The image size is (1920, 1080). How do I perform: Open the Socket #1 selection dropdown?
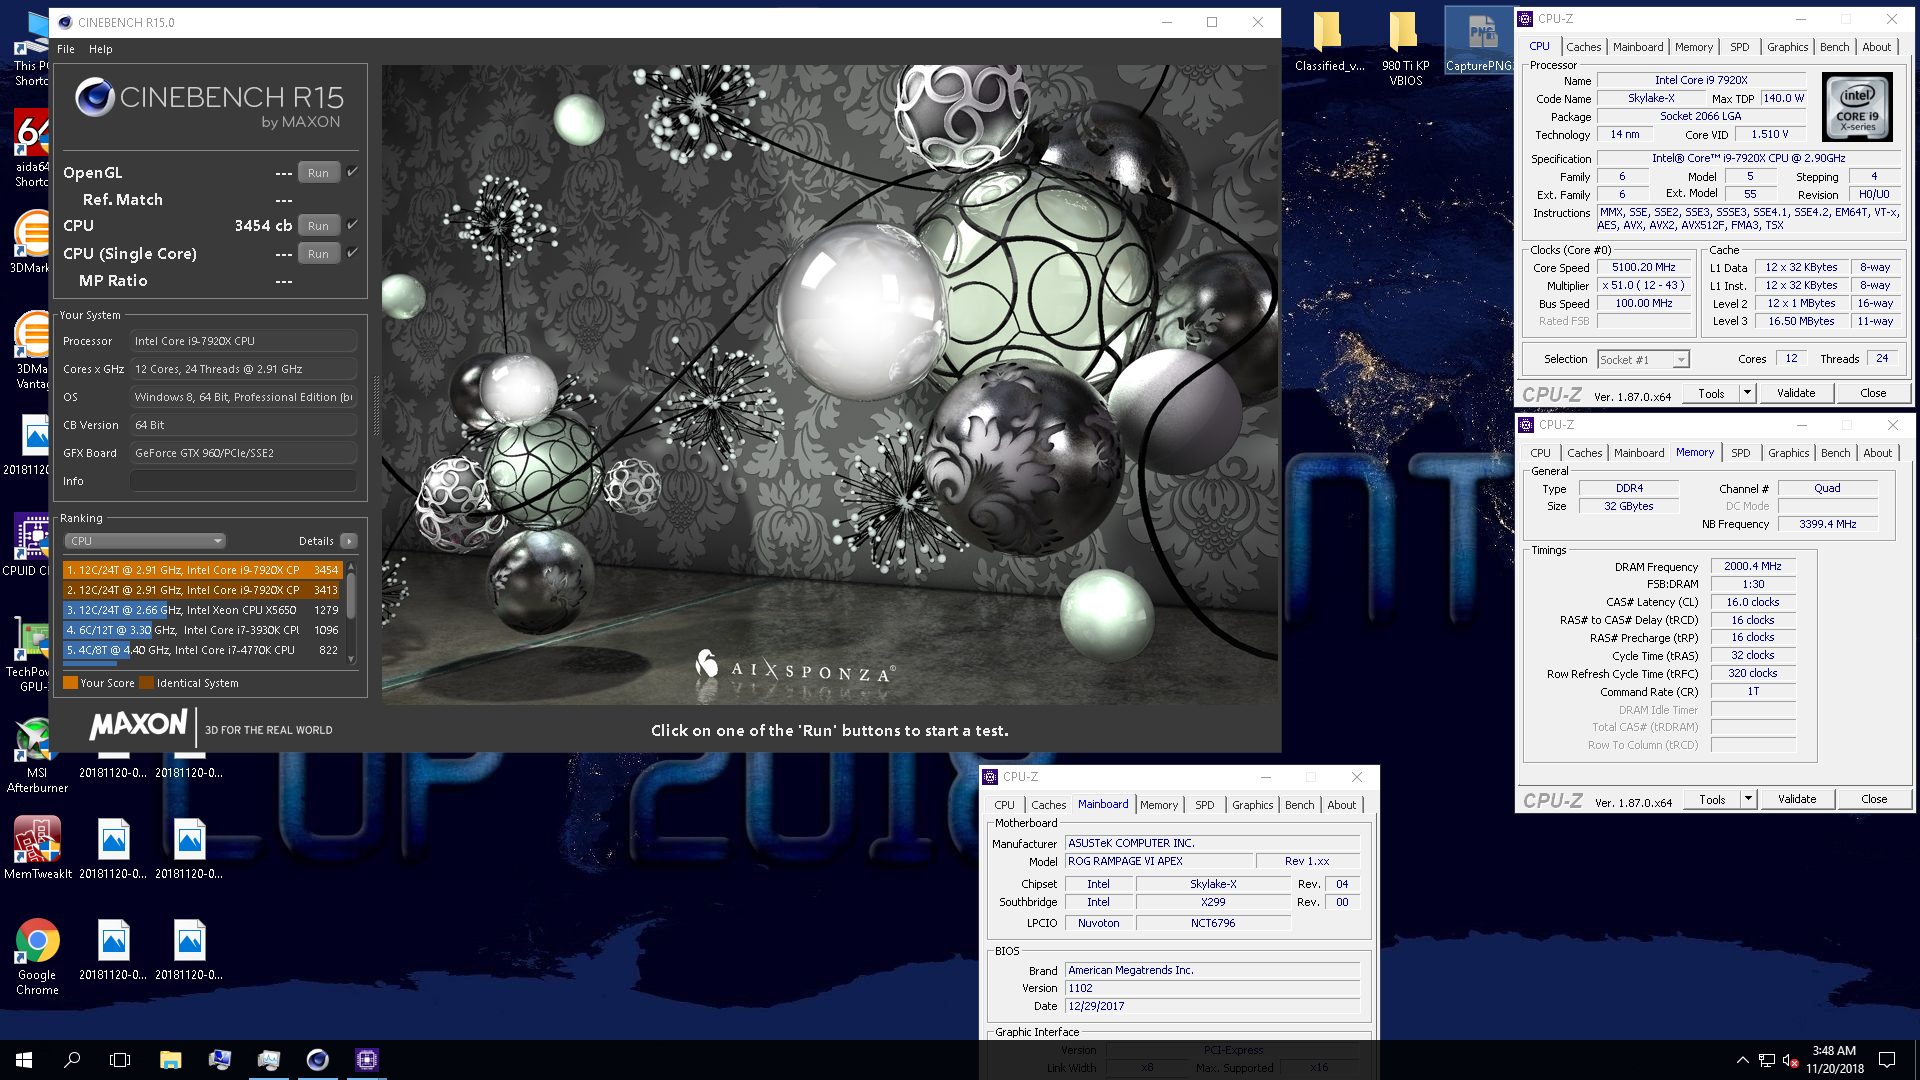click(1643, 359)
